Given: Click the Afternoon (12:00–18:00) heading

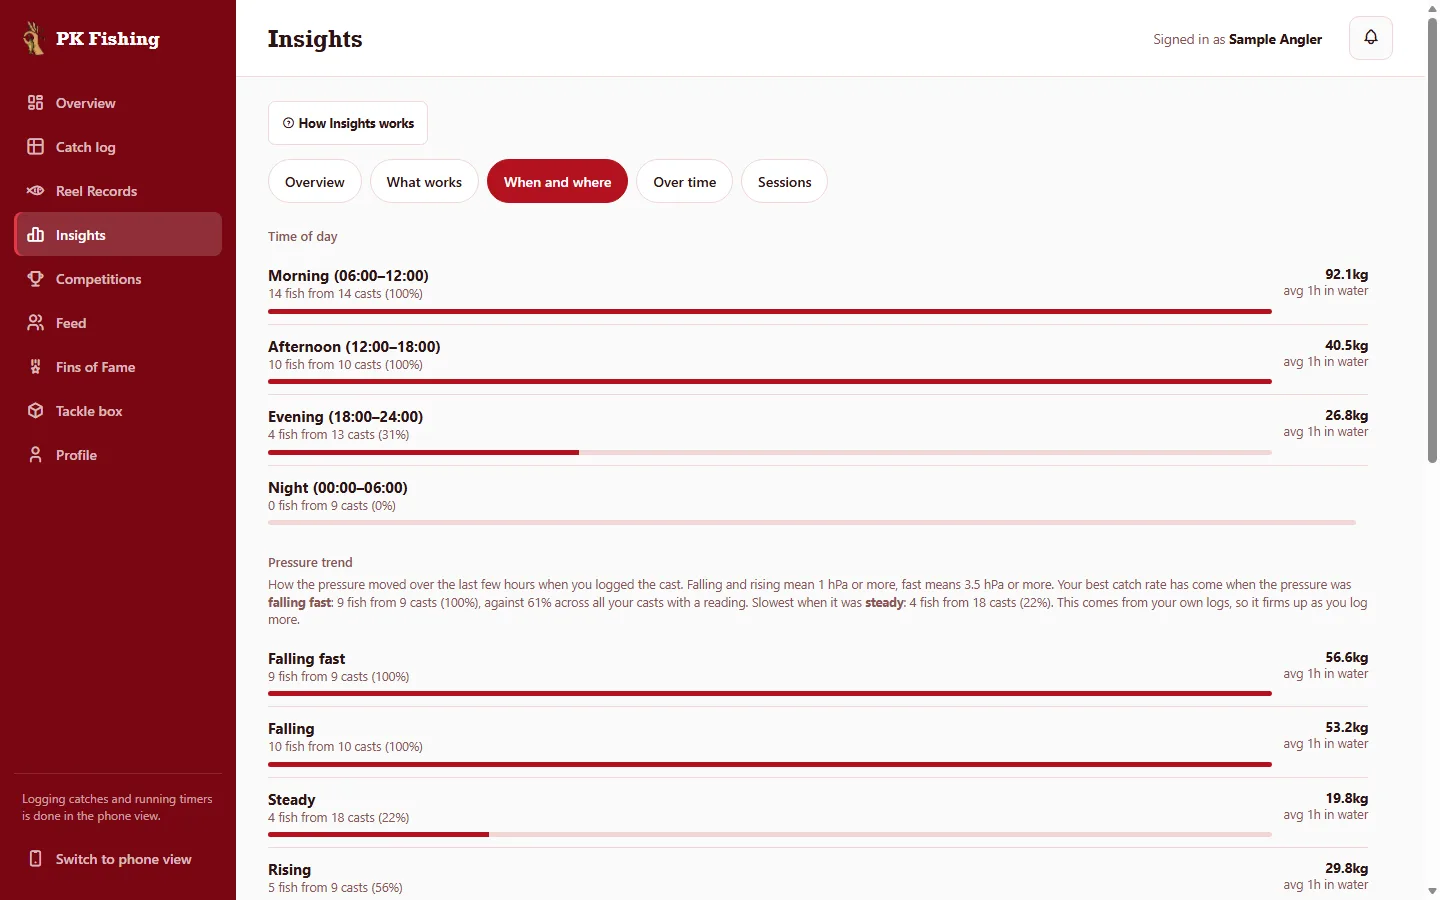Looking at the screenshot, I should 354,346.
